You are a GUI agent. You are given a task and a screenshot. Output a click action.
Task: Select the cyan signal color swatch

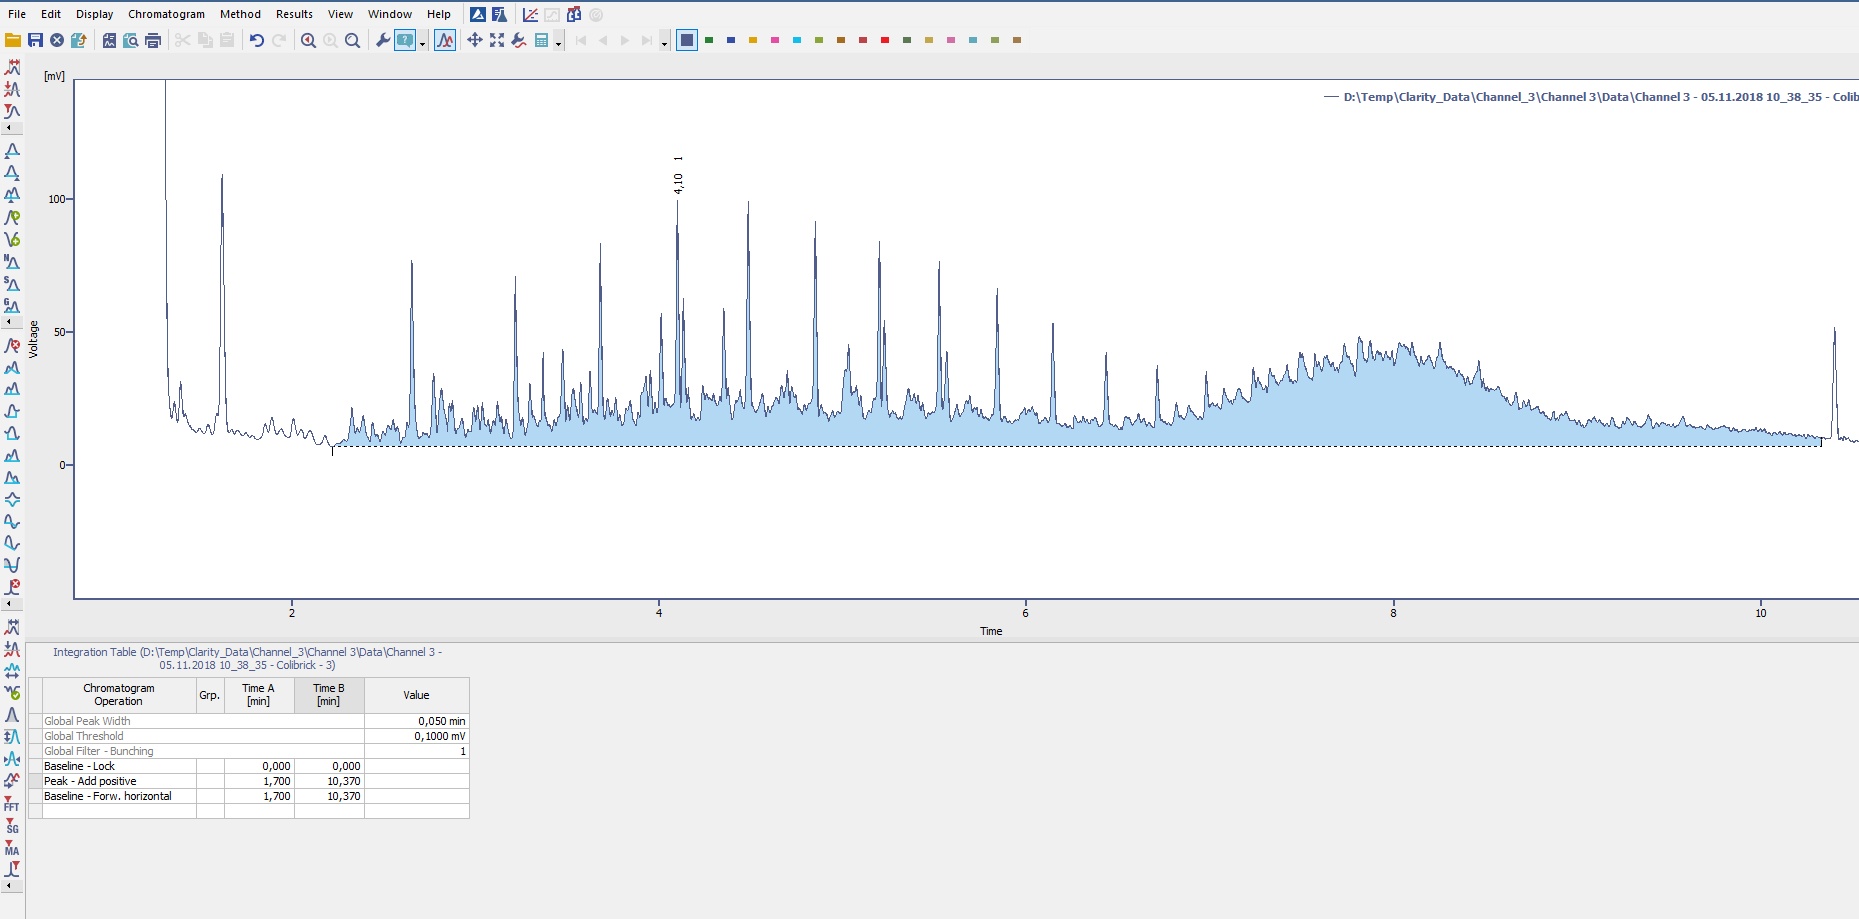[x=797, y=40]
